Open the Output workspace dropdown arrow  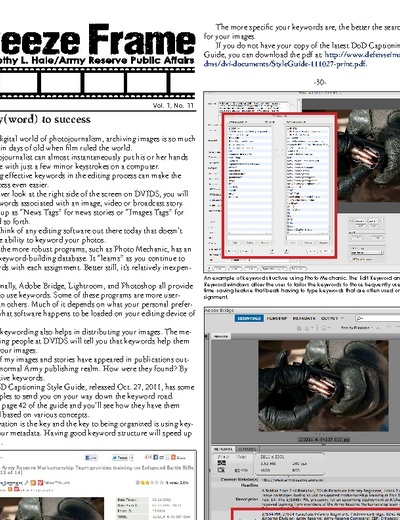(342, 318)
